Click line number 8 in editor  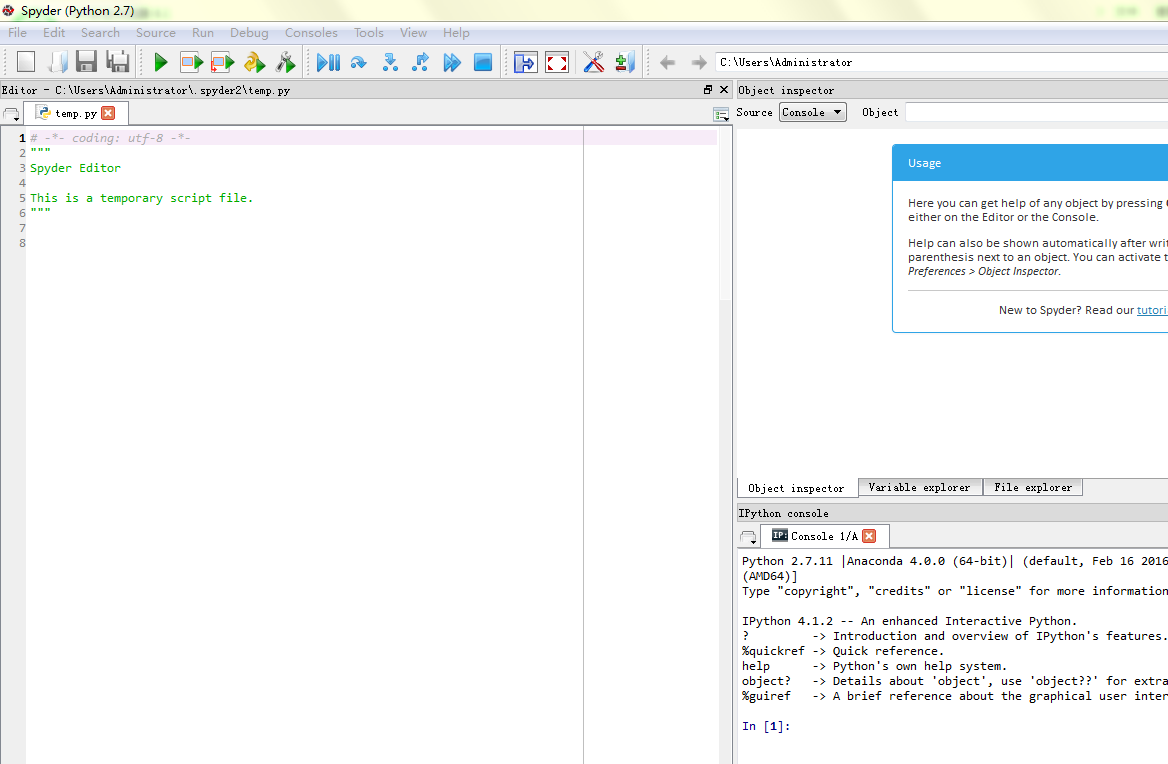22,243
